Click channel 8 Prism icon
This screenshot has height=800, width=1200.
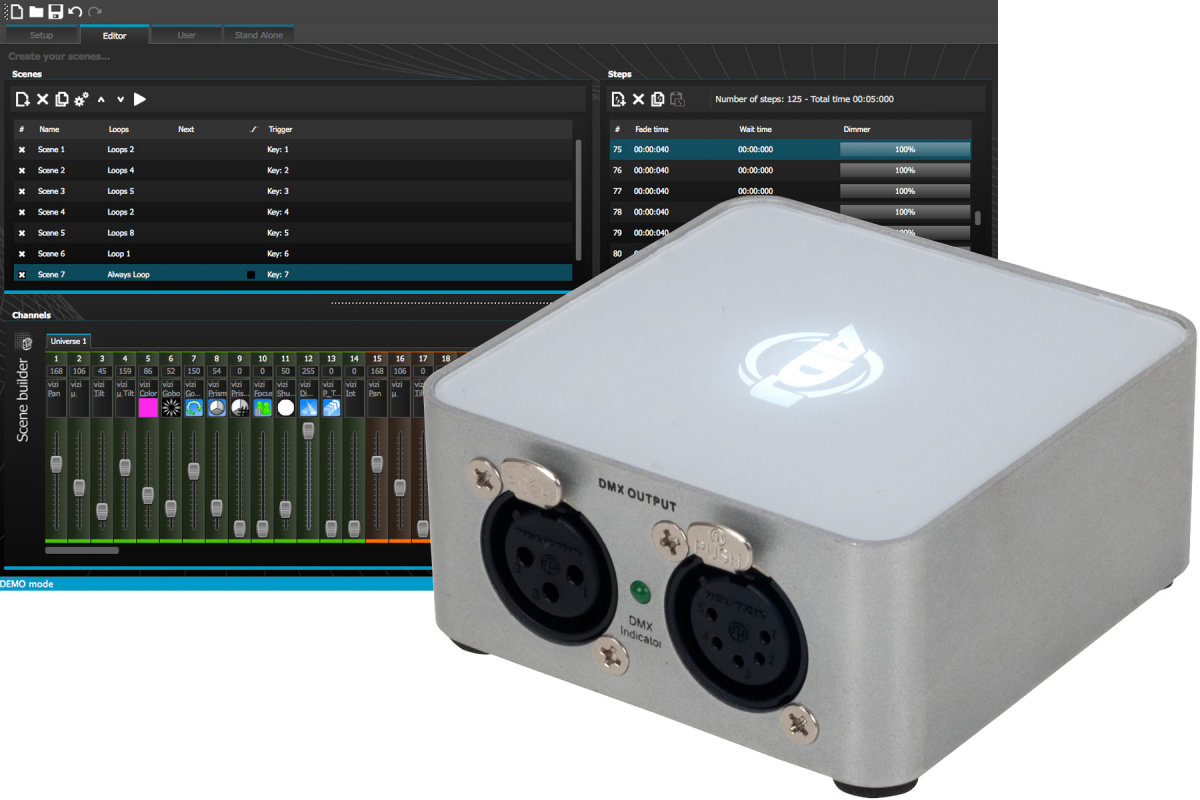[x=217, y=407]
